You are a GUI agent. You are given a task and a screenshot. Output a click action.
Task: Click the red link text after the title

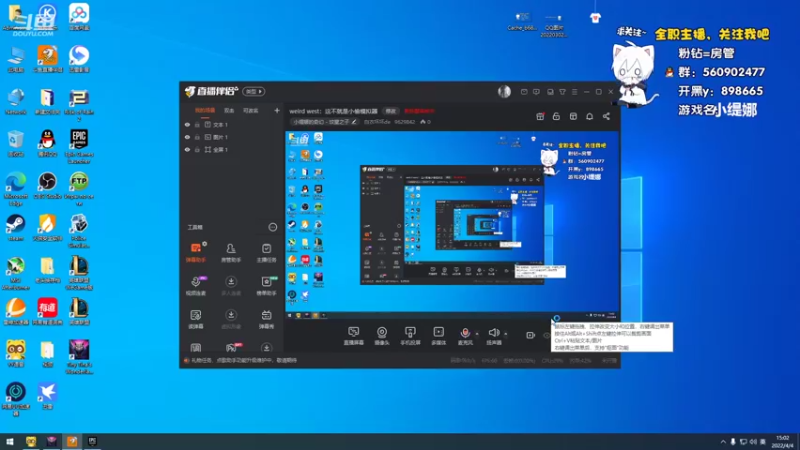point(419,111)
